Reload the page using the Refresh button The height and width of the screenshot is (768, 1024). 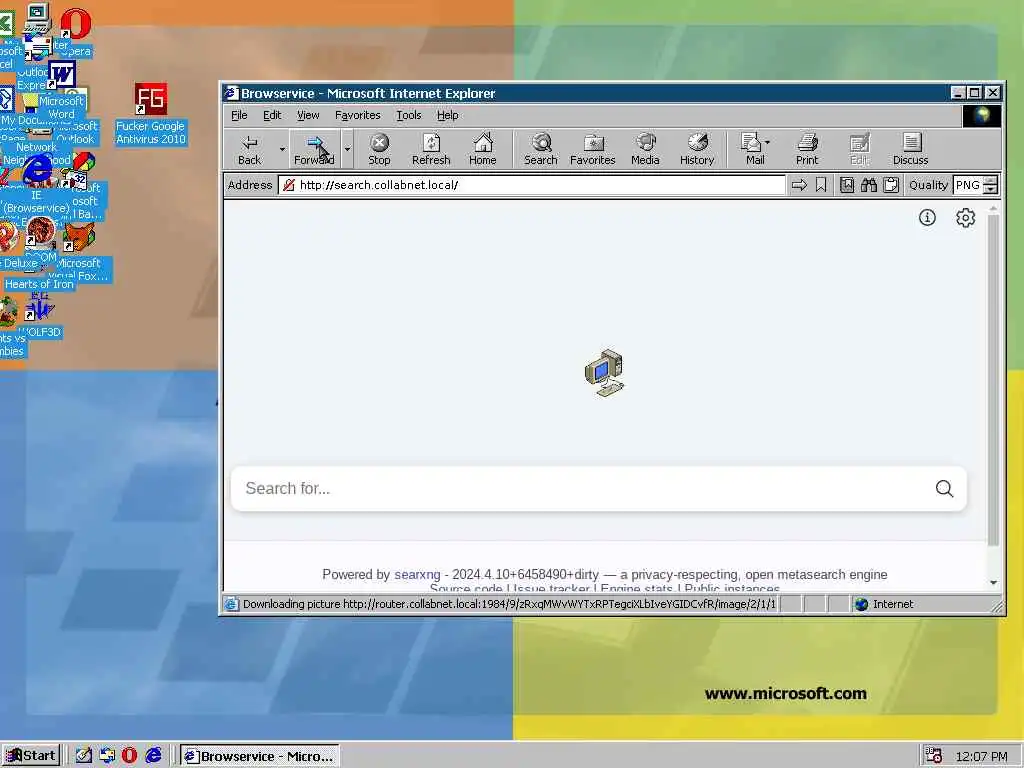point(431,149)
